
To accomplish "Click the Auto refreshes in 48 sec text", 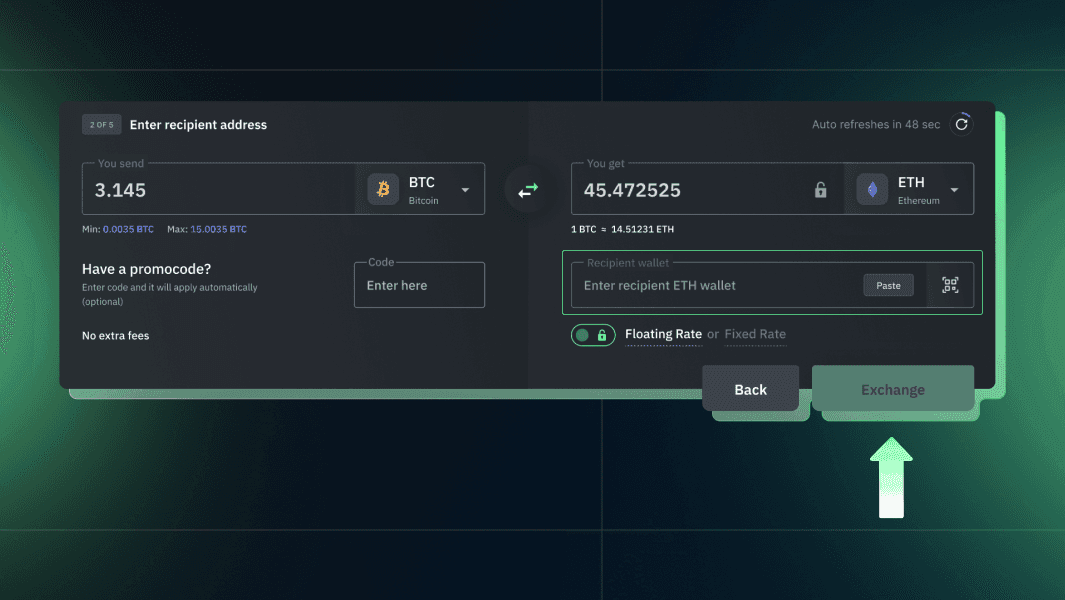I will coord(876,124).
